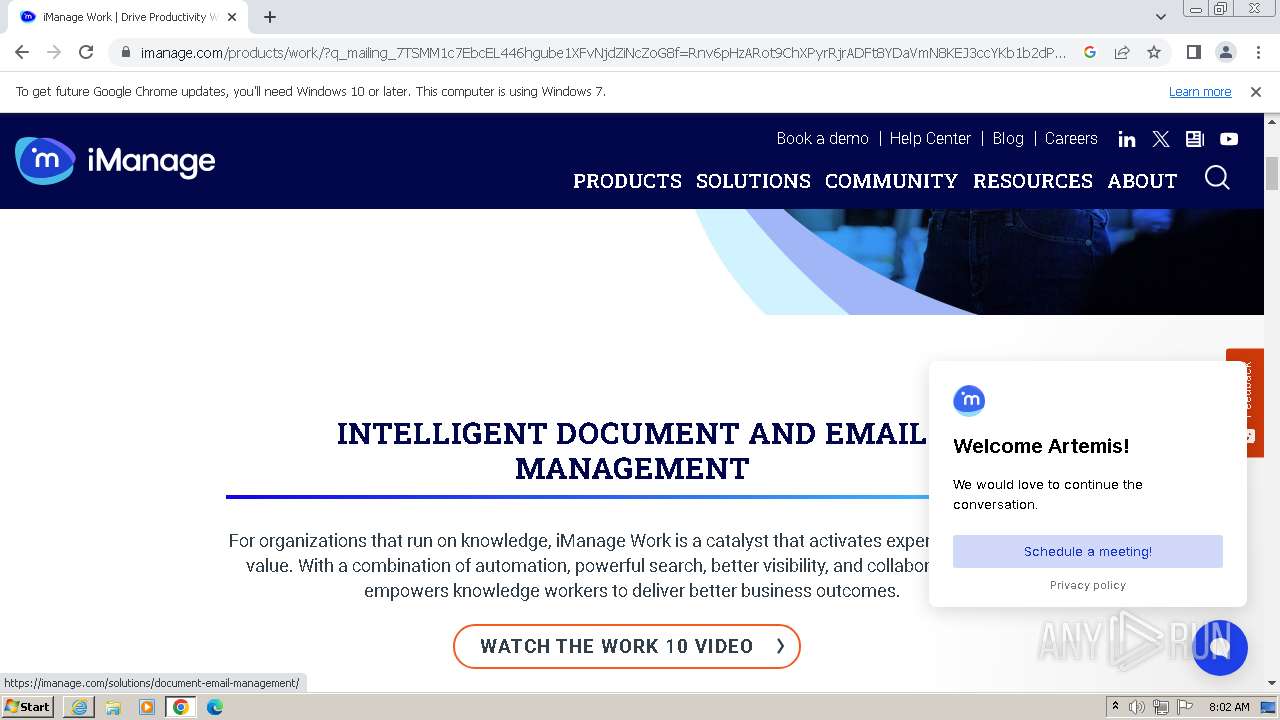
Task: Click Book a demo link
Action: (822, 139)
